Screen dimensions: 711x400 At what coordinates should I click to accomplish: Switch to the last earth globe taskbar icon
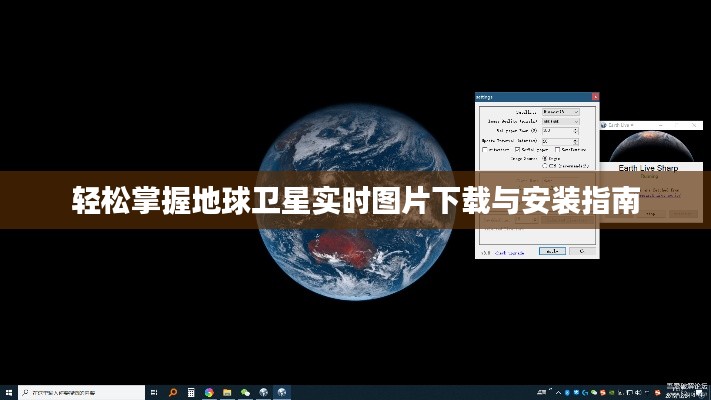(x=283, y=392)
